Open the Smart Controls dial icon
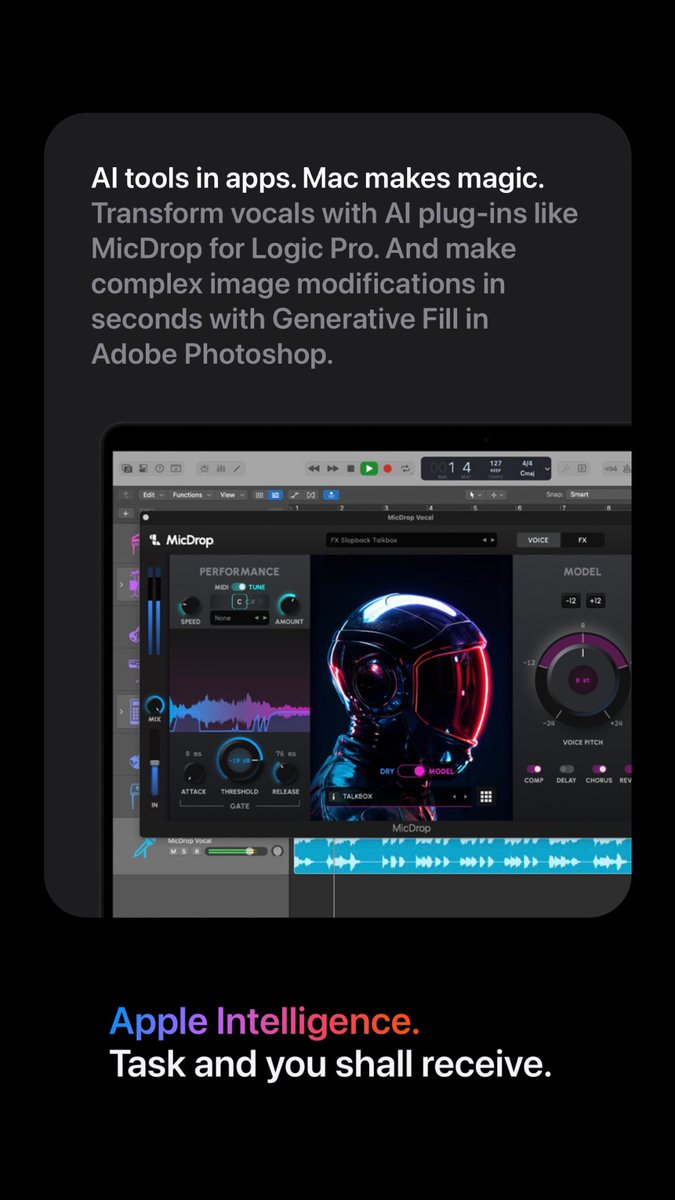 click(x=205, y=468)
